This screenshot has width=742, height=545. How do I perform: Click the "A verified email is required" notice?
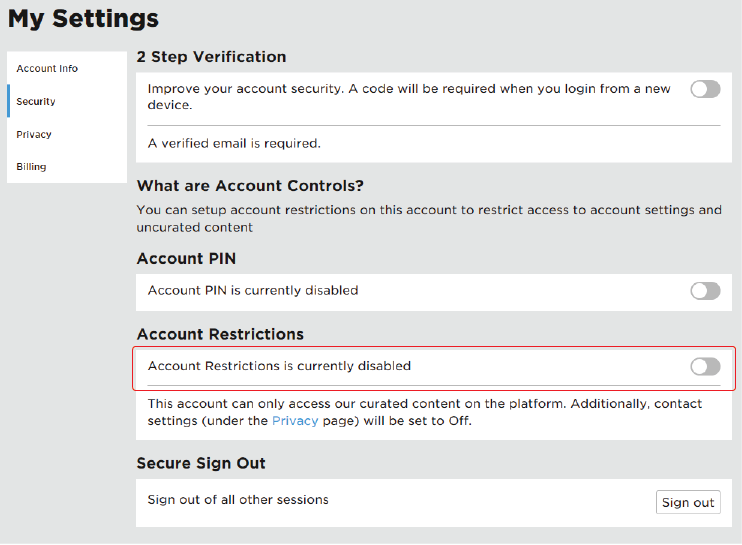(x=234, y=143)
